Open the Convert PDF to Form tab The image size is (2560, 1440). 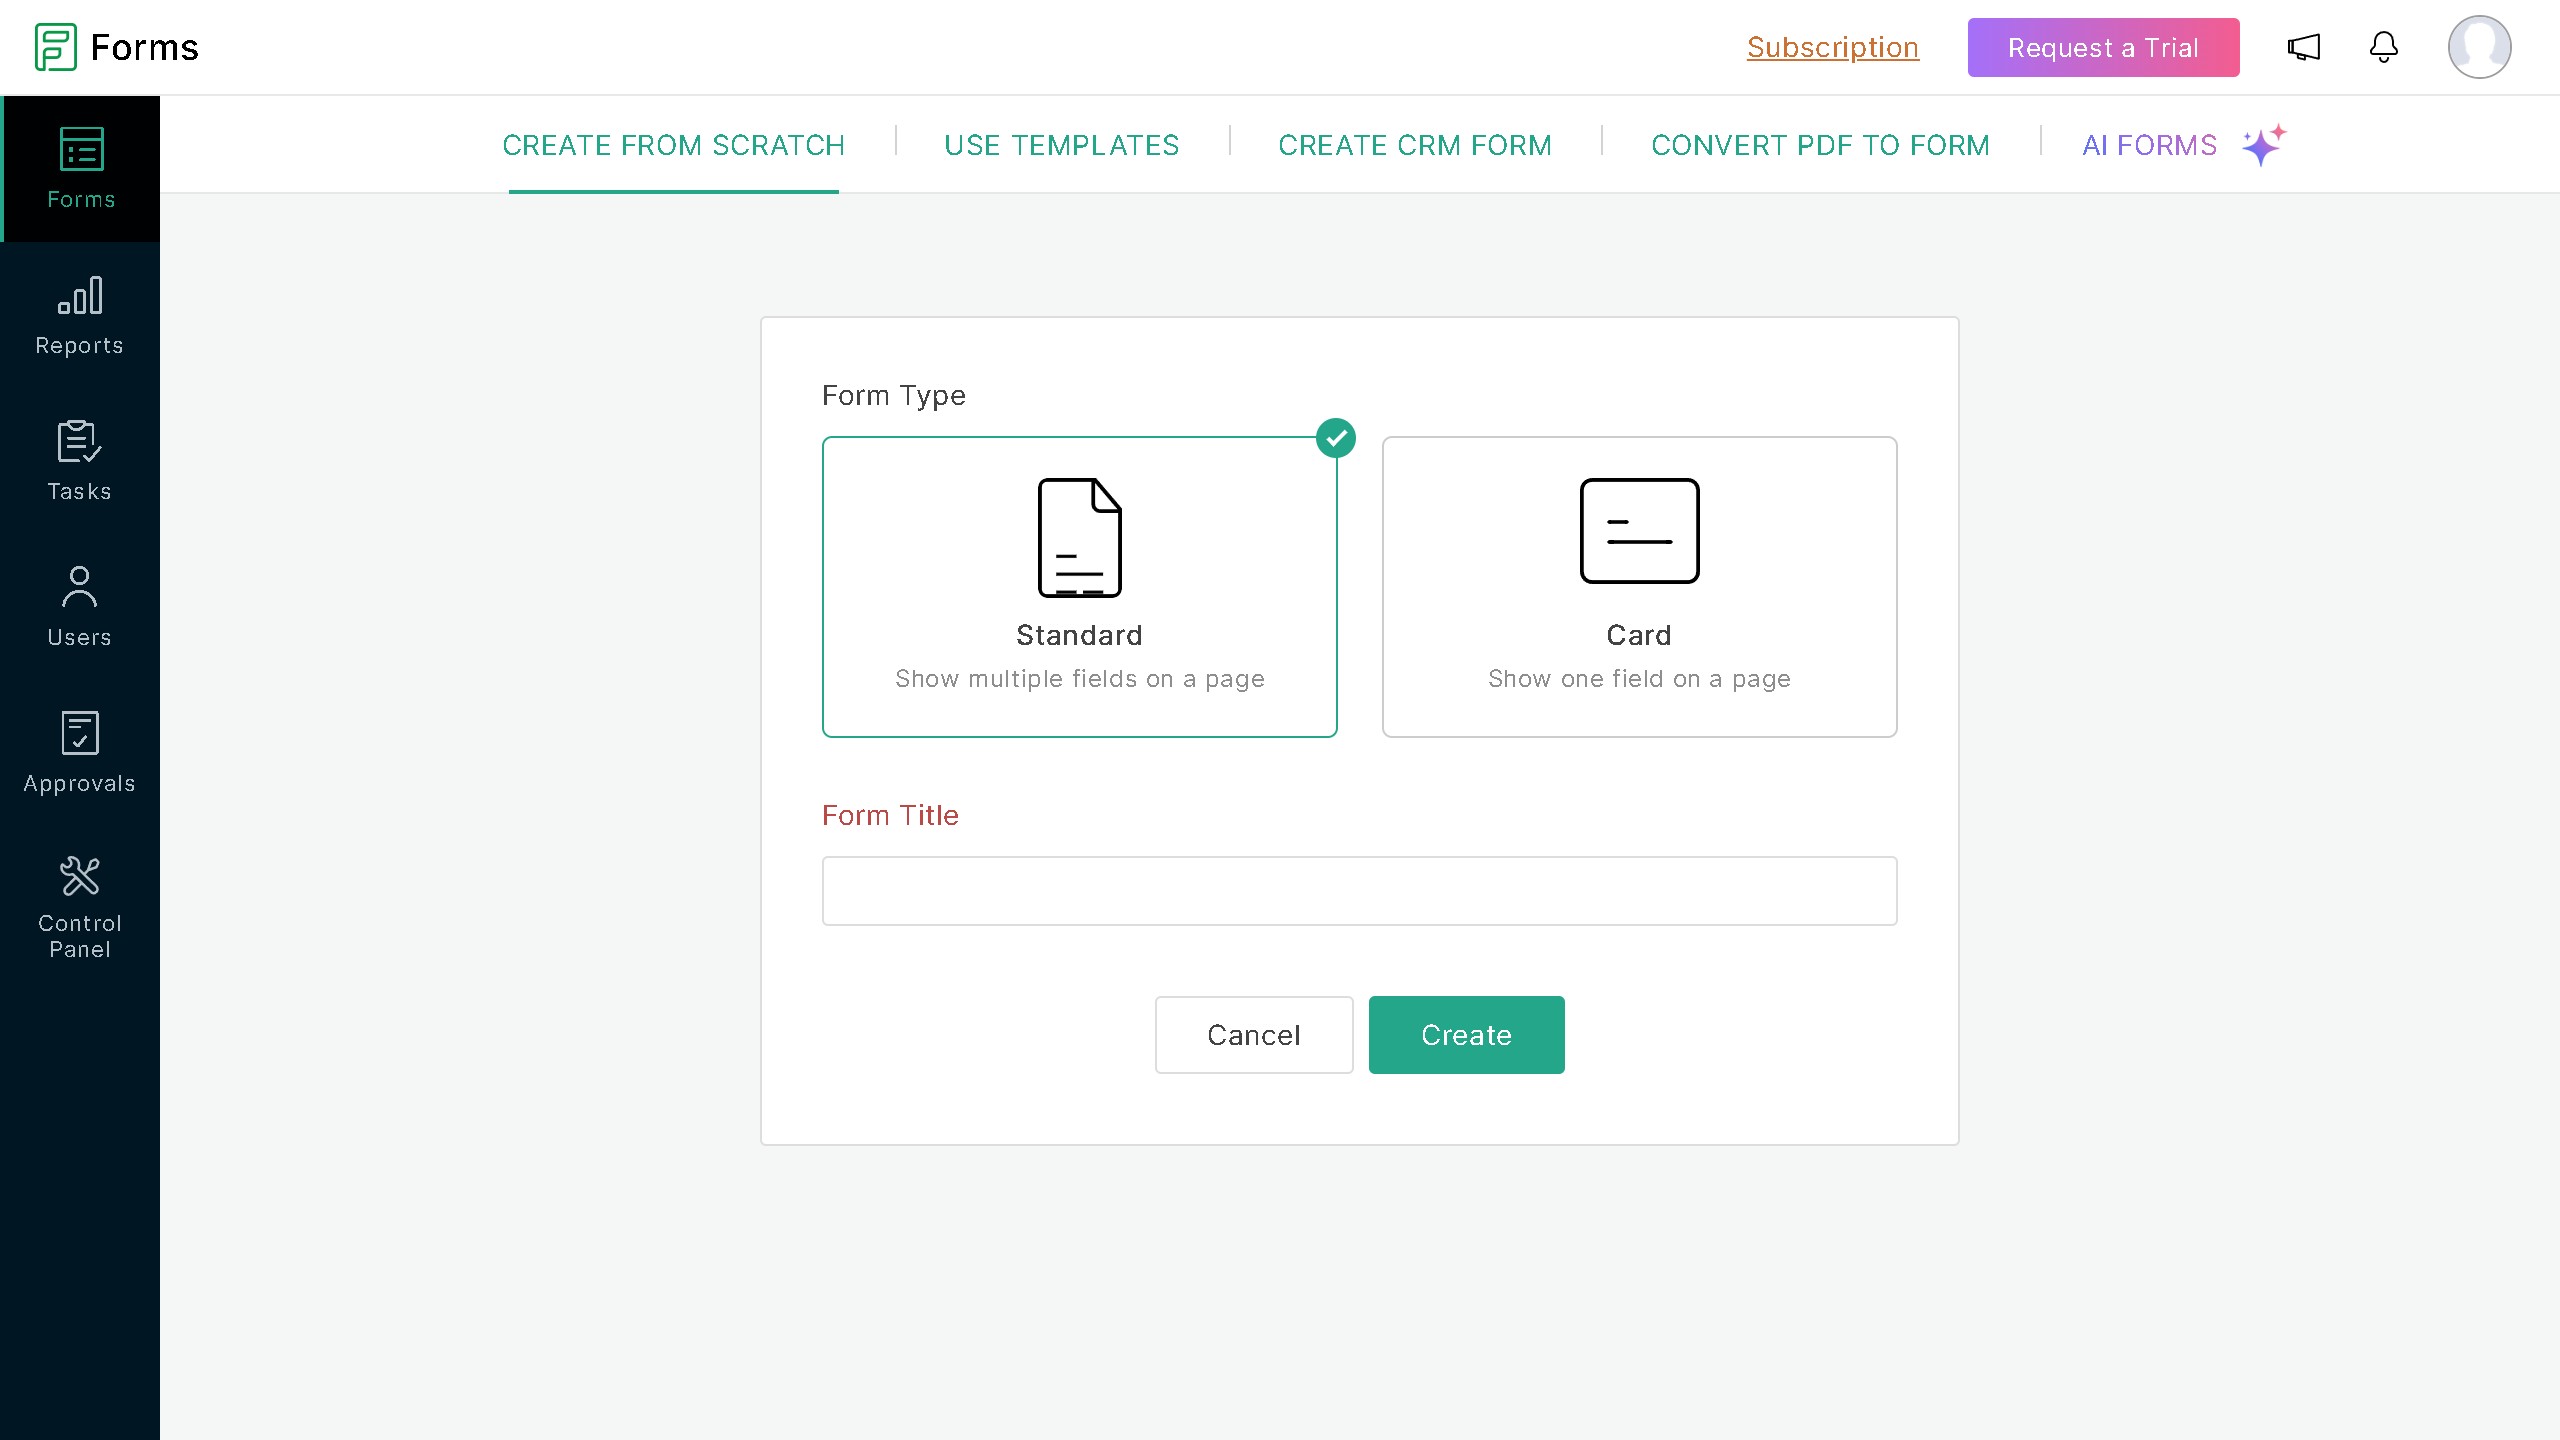coord(1820,145)
